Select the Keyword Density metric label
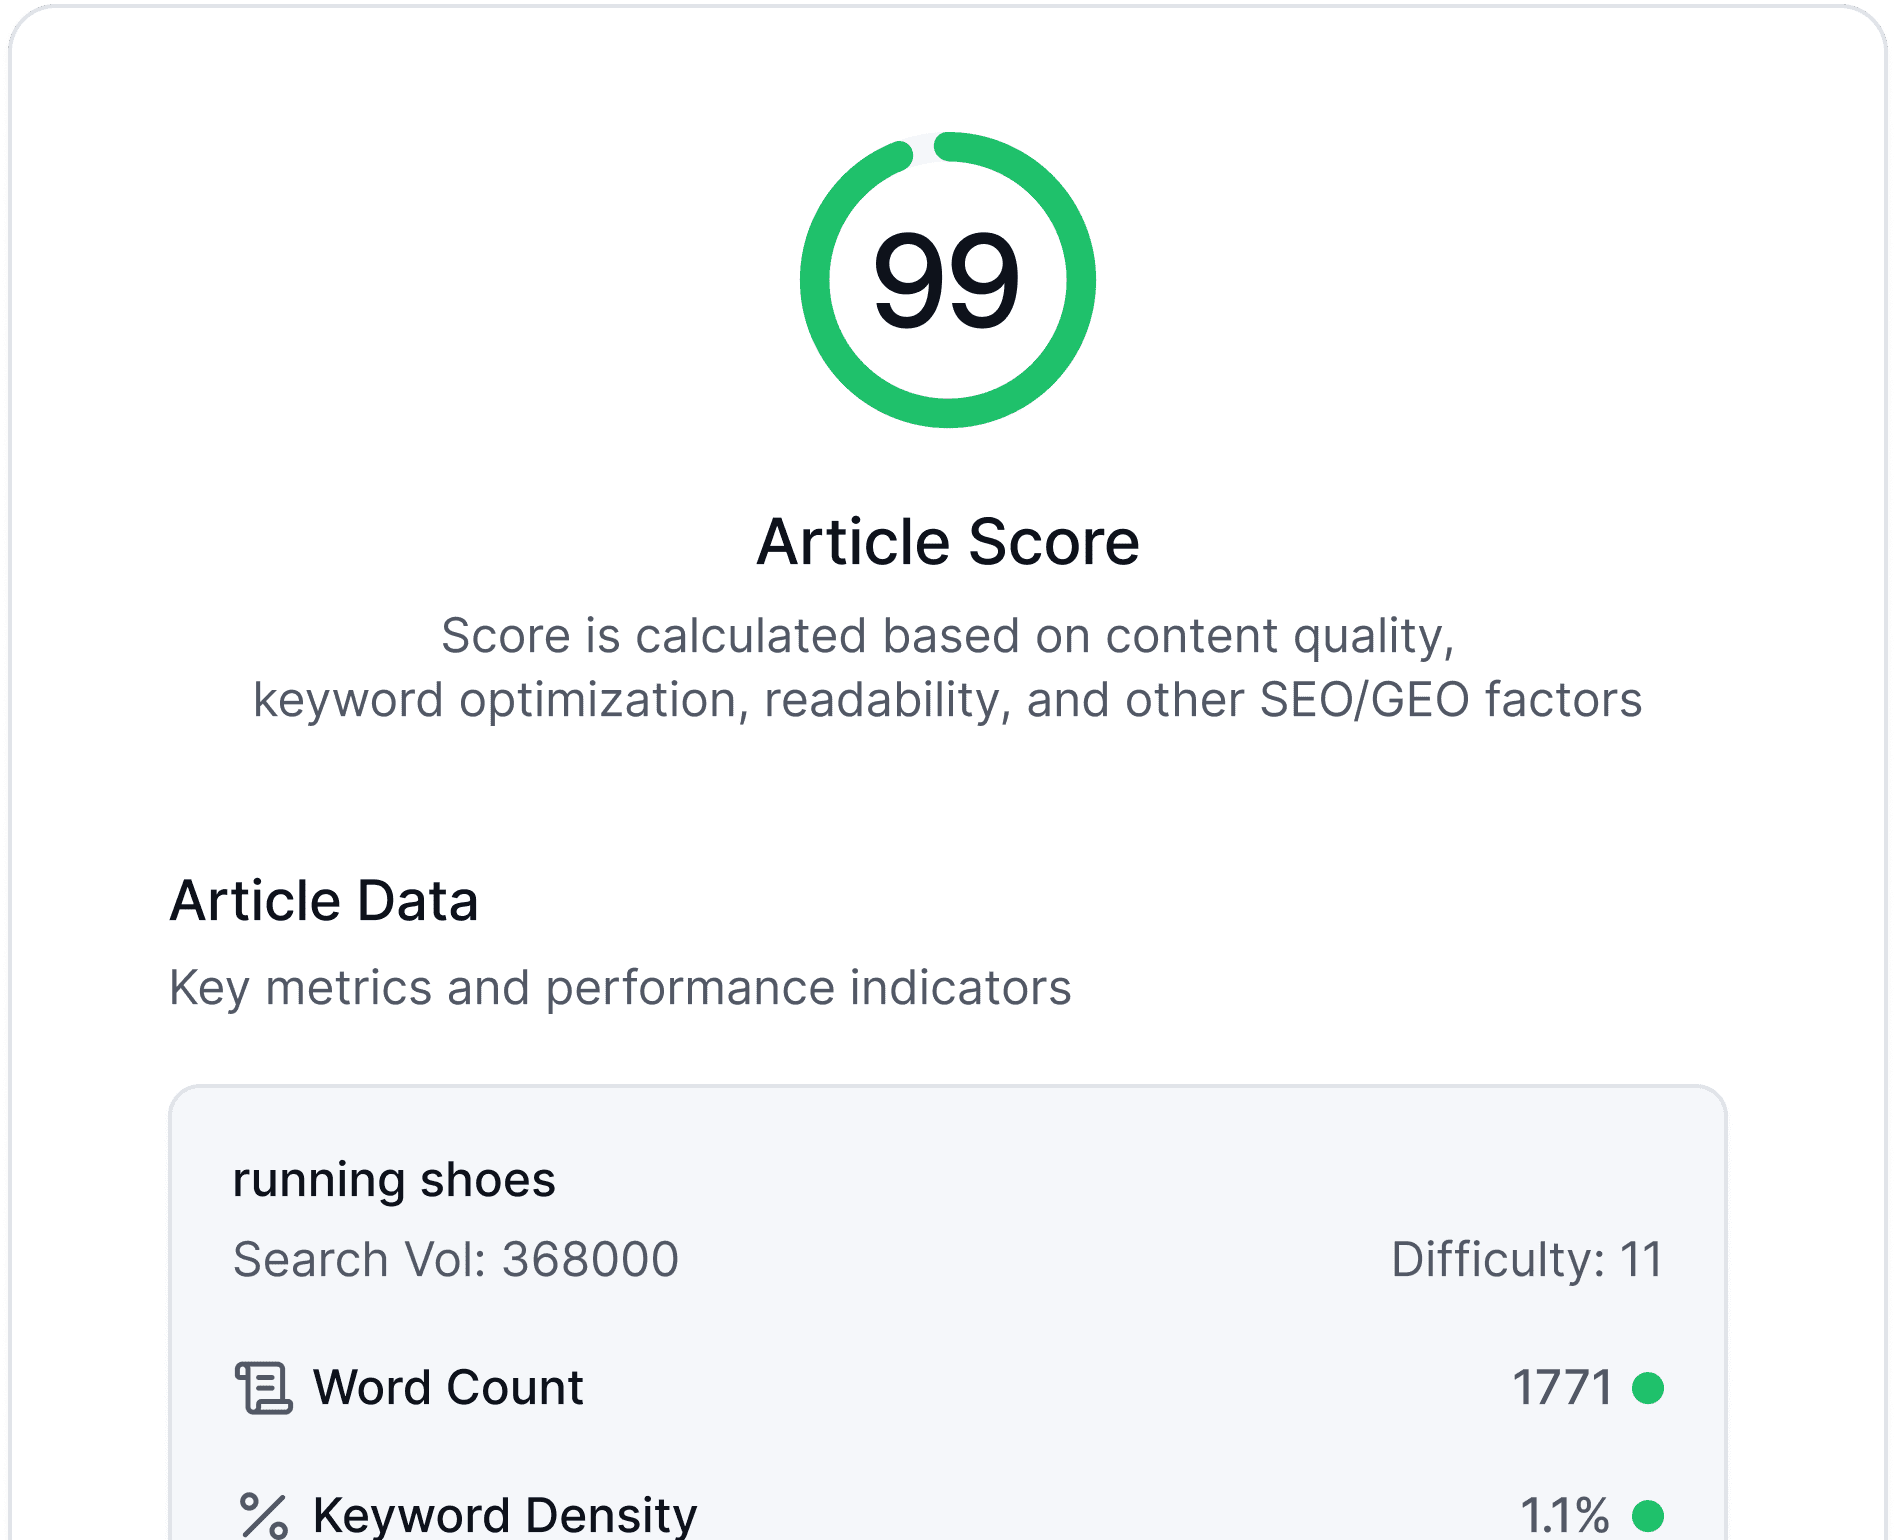The height and width of the screenshot is (1540, 1896). [504, 1516]
